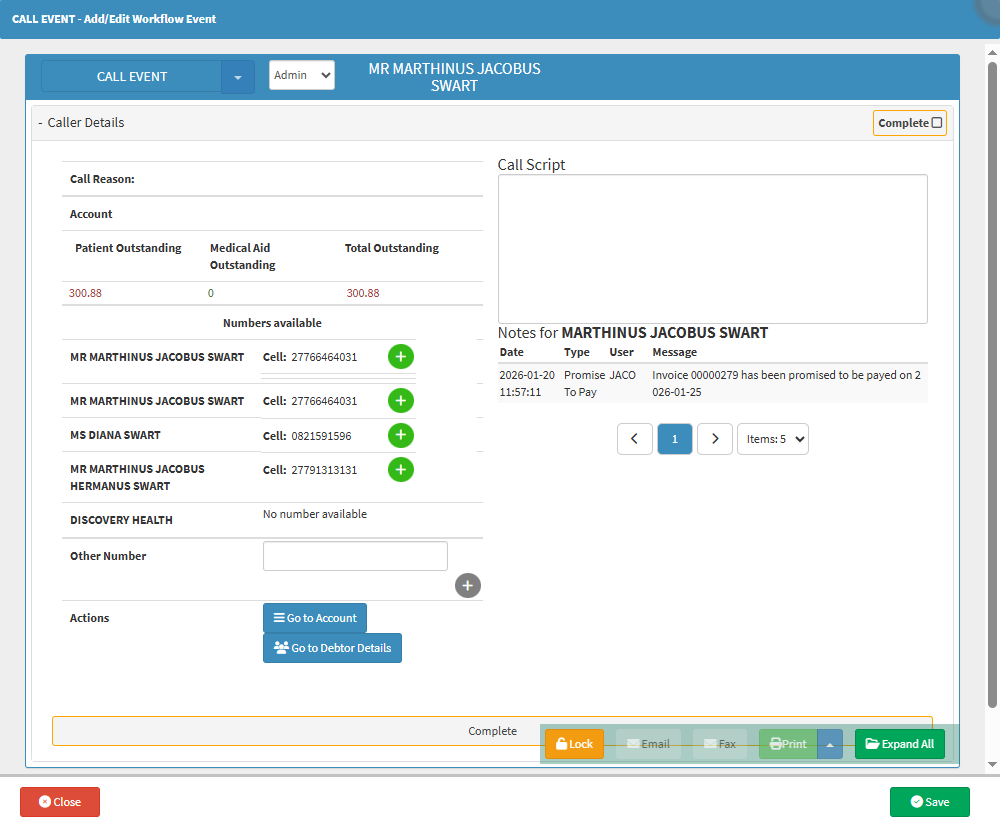Expand Print options arrow
Image resolution: width=1000 pixels, height=827 pixels.
830,744
